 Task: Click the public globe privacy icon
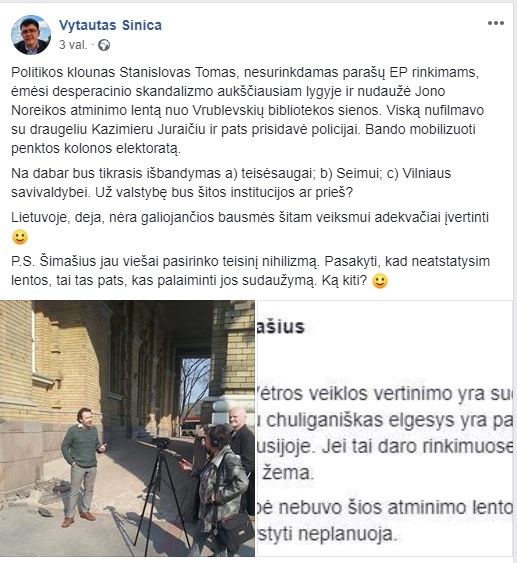pyautogui.click(x=104, y=45)
